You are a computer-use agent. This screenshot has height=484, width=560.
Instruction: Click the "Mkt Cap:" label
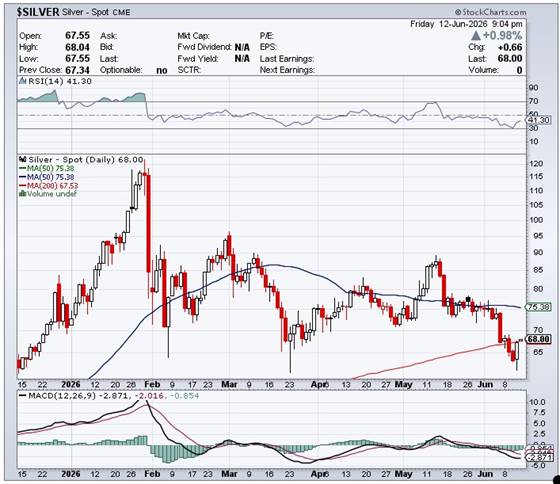[x=193, y=36]
